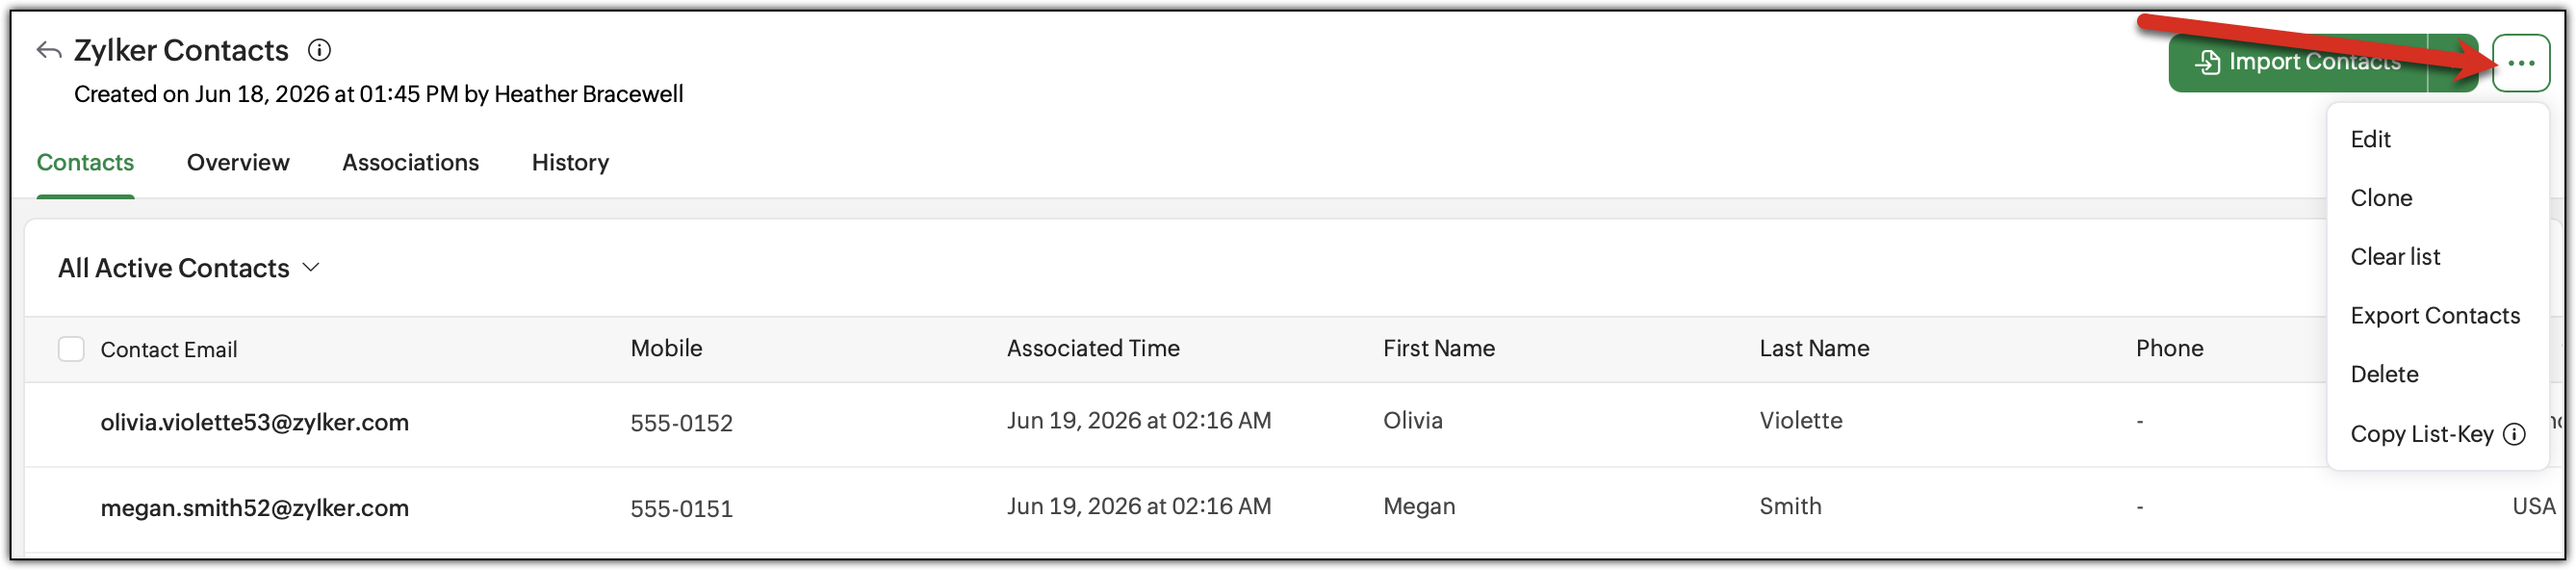Click the three-dot more options button
This screenshot has height=570, width=2576.
pyautogui.click(x=2520, y=63)
